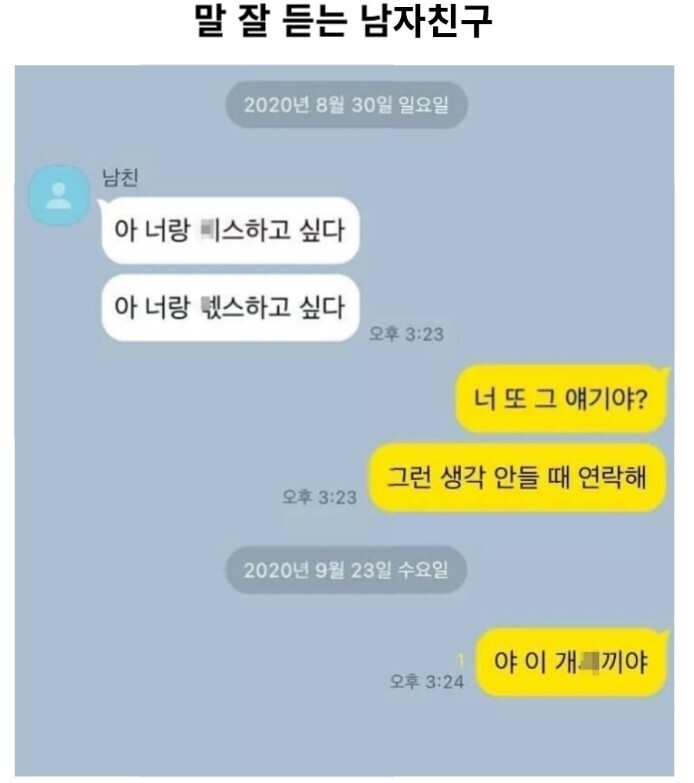Screen dimensions: 694x783
Task: Click the blurred character in the second white bubble
Action: click(204, 307)
